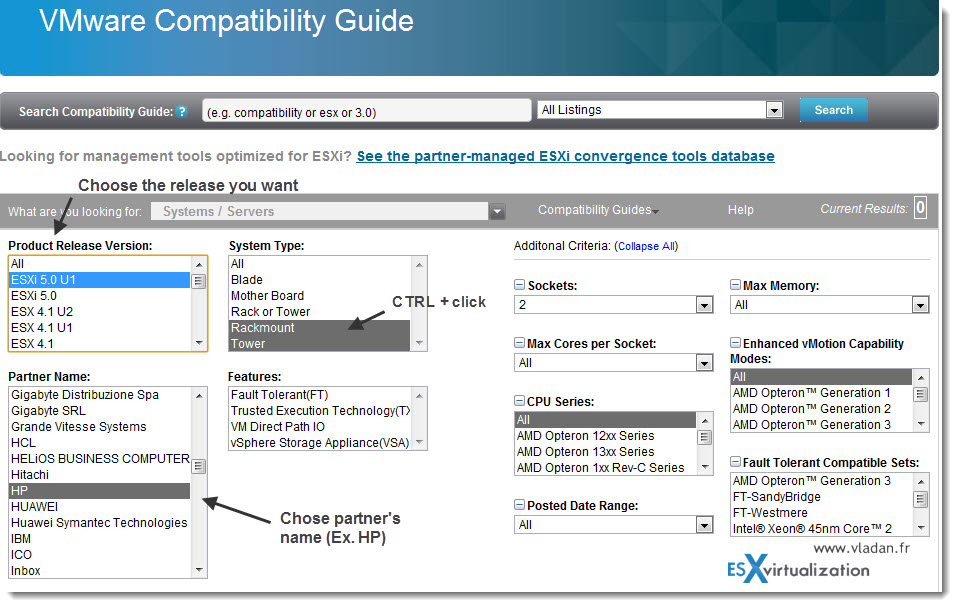
Task: Select Mother Board system type
Action: (x=320, y=295)
